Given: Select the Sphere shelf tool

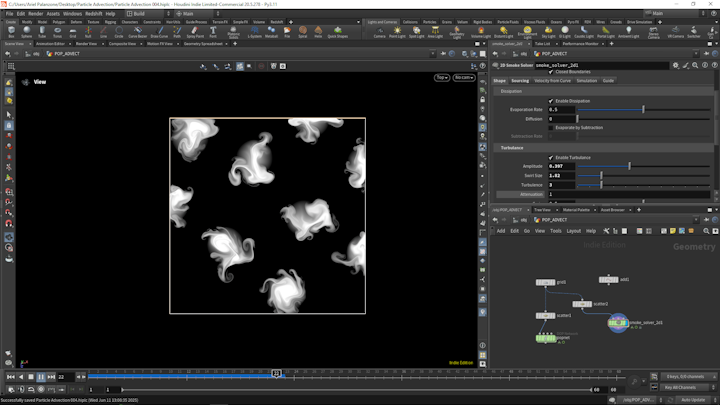Looking at the screenshot, I should point(27,31).
